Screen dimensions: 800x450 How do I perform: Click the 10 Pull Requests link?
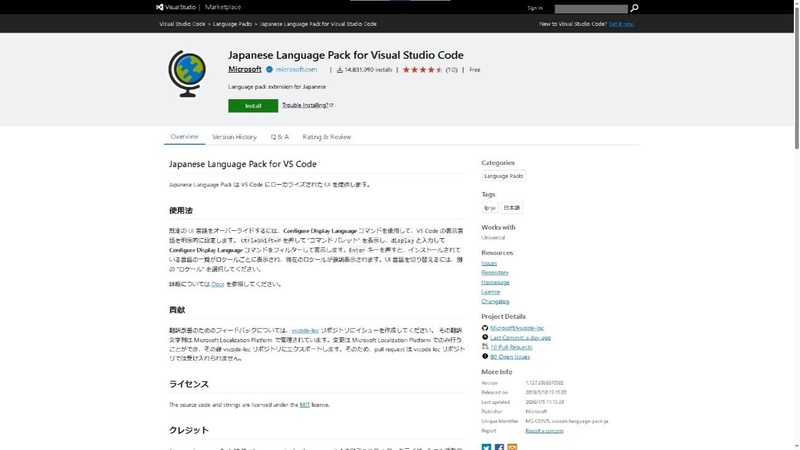click(x=511, y=347)
